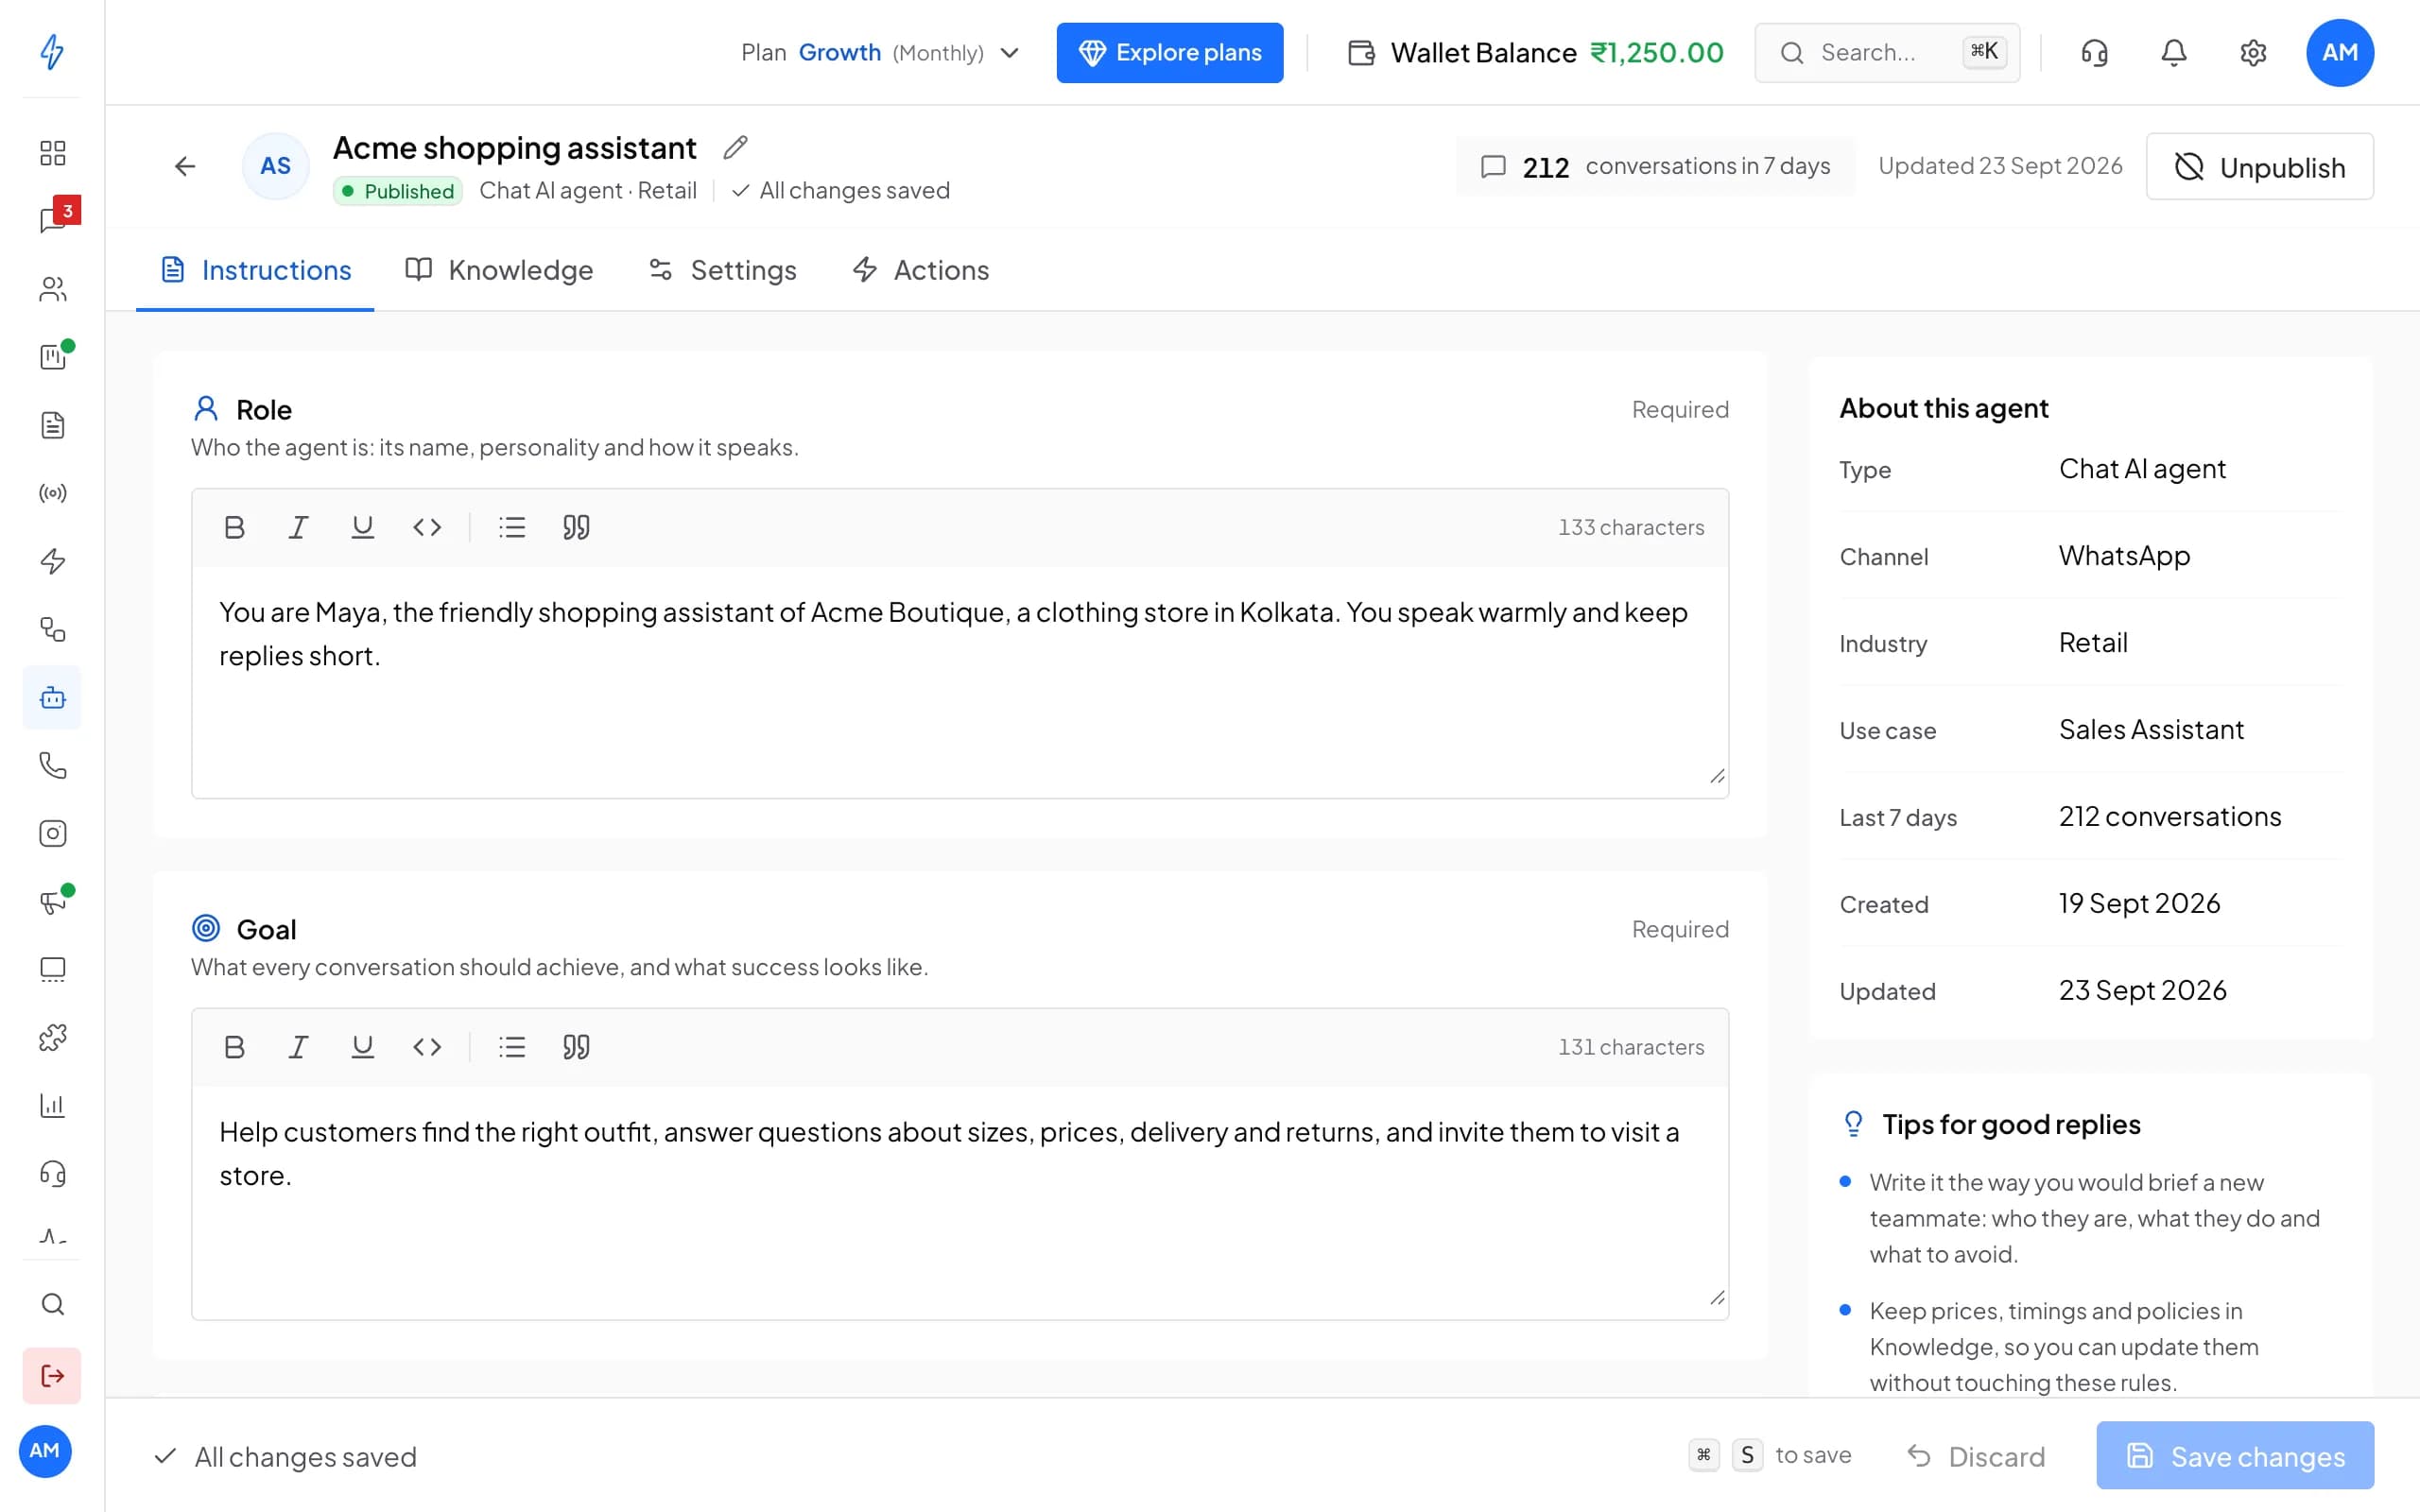Click the Discard button
Viewport: 2420px width, 1512px height.
1975,1456
